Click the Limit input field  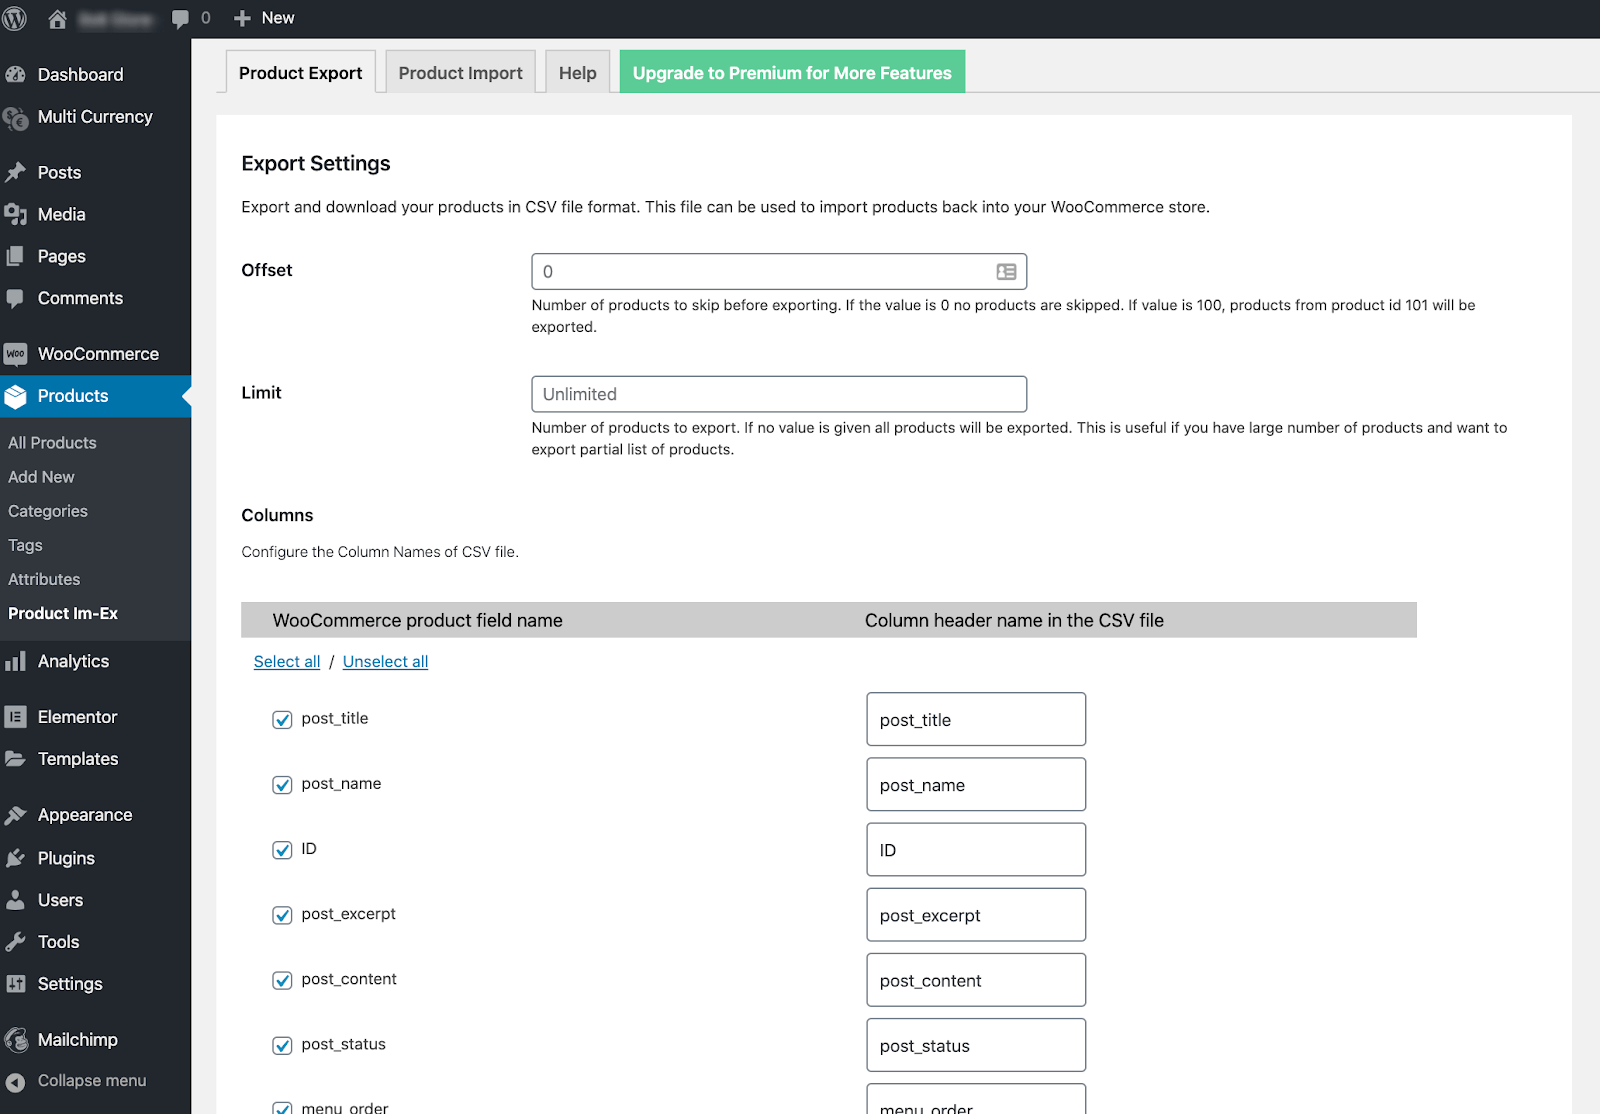pos(778,394)
